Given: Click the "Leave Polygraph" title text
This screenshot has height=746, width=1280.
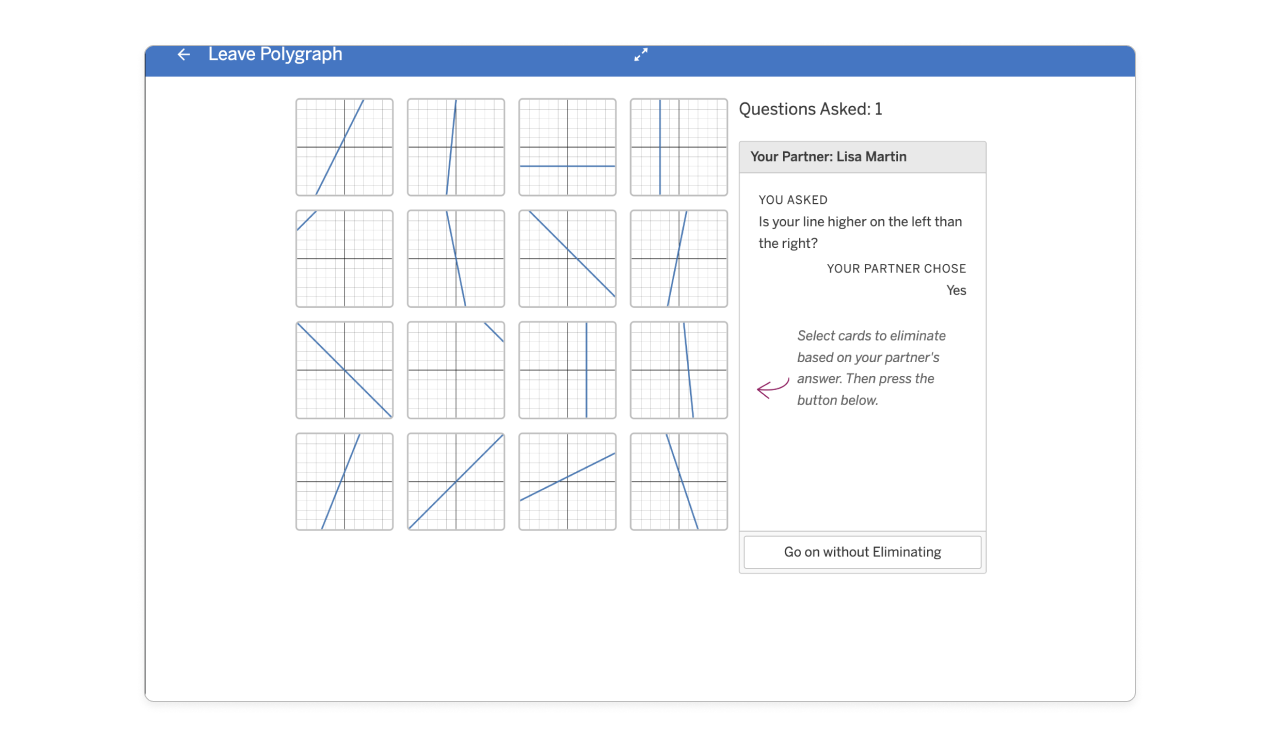Looking at the screenshot, I should (x=275, y=54).
